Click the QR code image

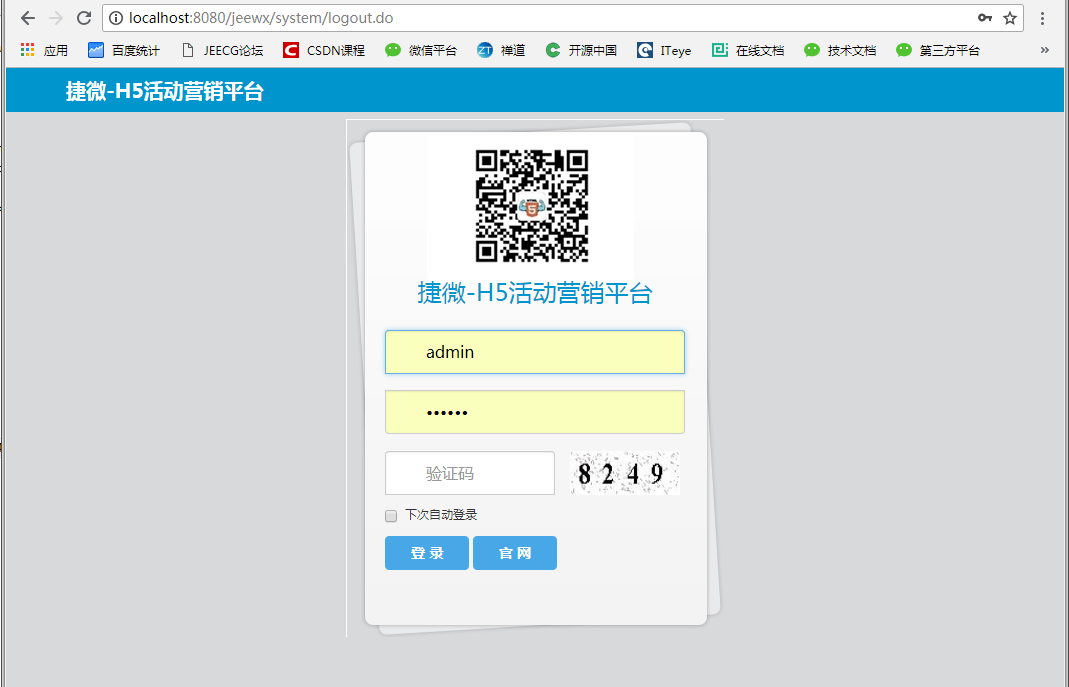point(532,206)
